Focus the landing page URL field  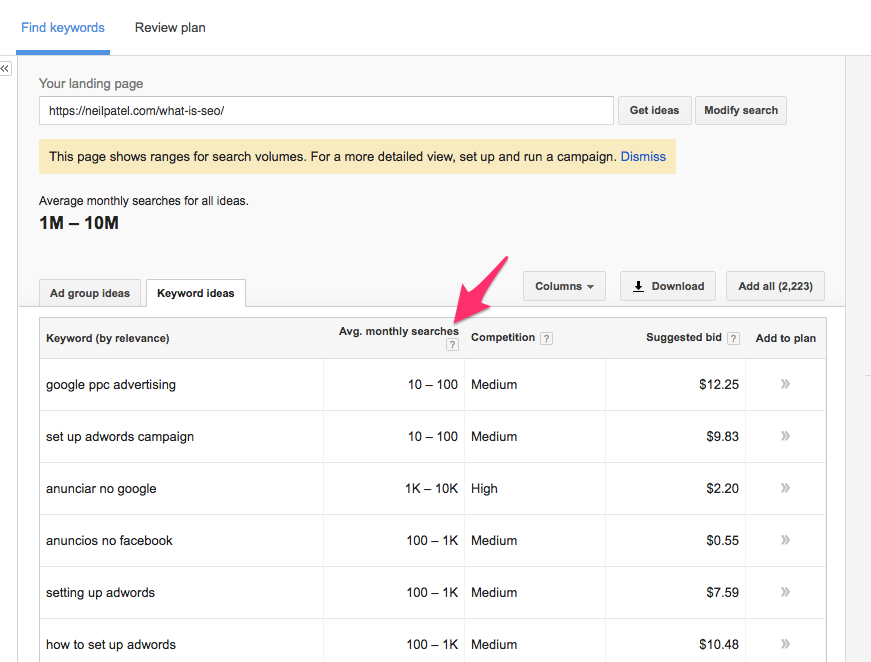(x=326, y=110)
